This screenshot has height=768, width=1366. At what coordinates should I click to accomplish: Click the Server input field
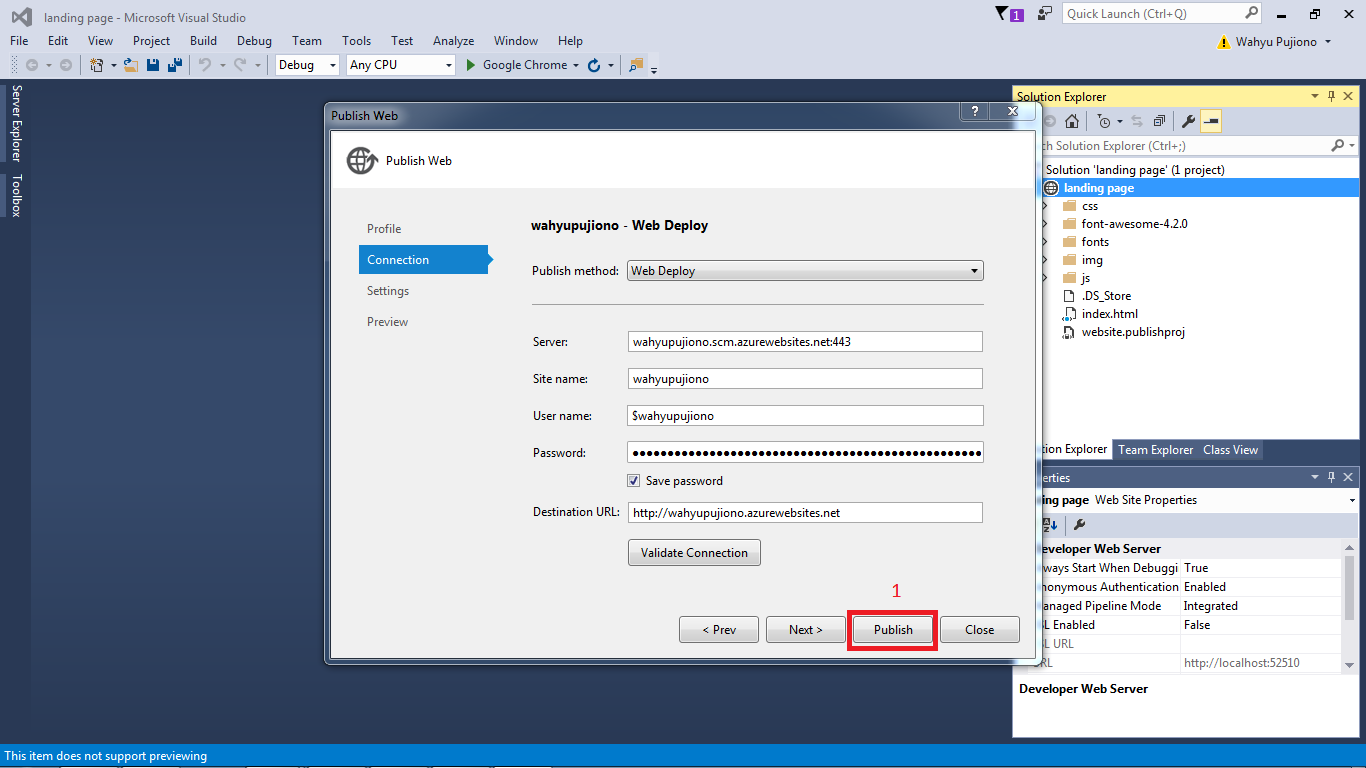click(x=805, y=342)
